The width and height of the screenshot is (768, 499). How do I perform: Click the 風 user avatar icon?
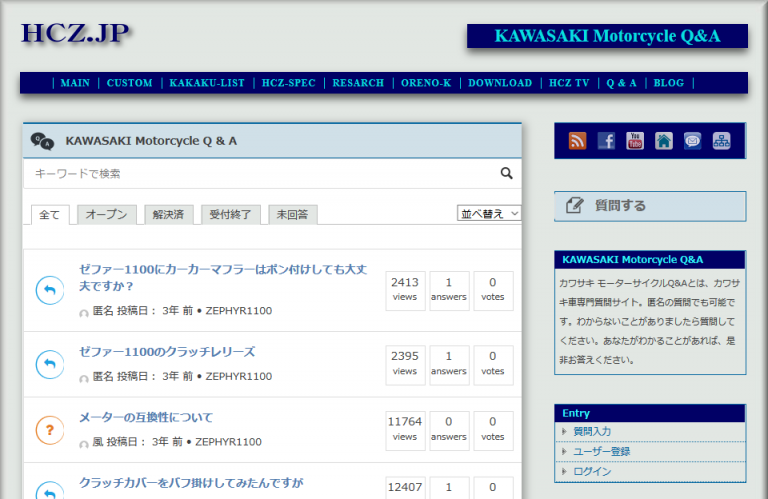(x=84, y=444)
